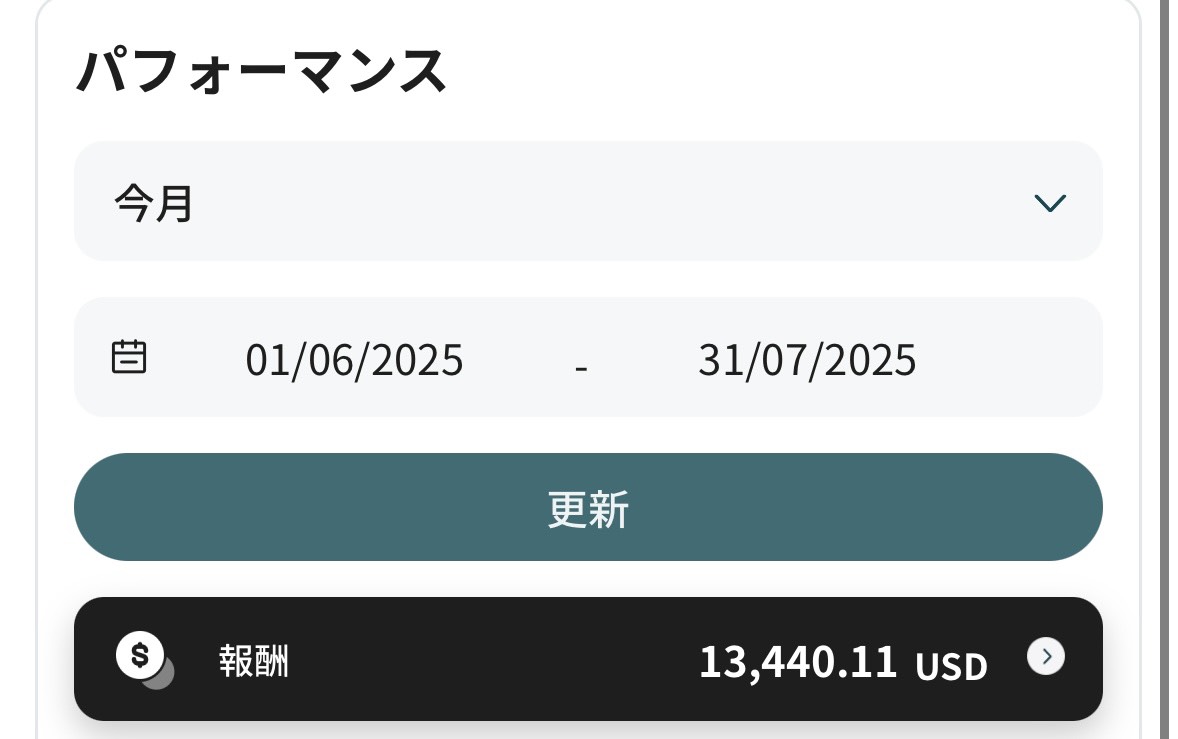Select the start date 01/06/2025
Viewport: 1178px width, 739px height.
coord(354,360)
